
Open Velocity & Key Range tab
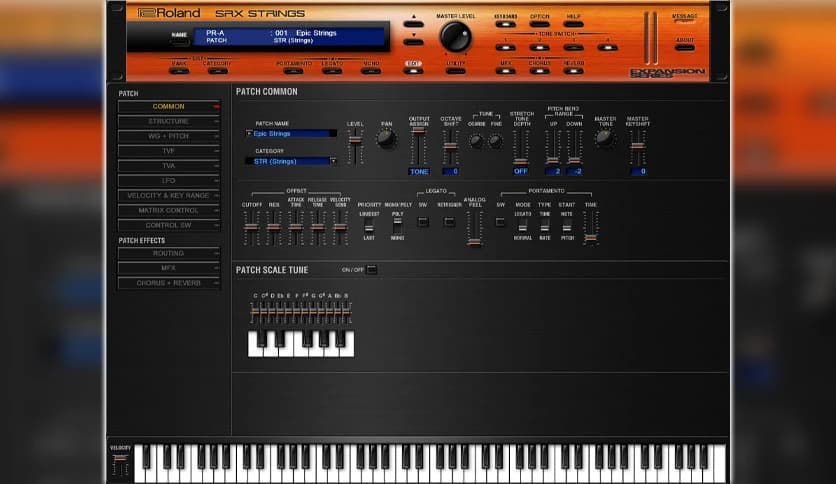click(x=168, y=196)
